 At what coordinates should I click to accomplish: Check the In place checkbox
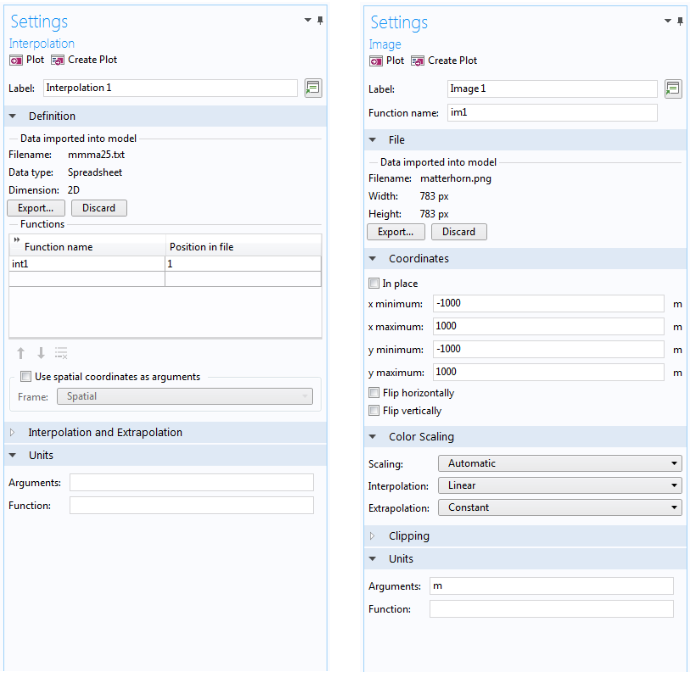point(374,283)
